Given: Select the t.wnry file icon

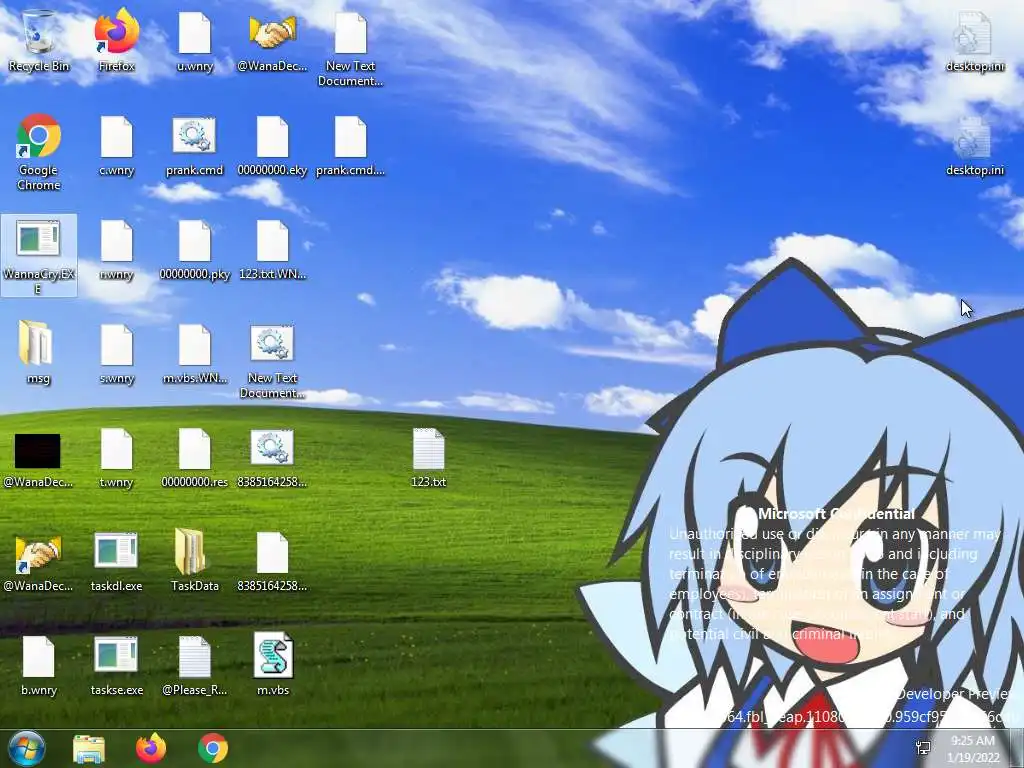Looking at the screenshot, I should pos(116,458).
